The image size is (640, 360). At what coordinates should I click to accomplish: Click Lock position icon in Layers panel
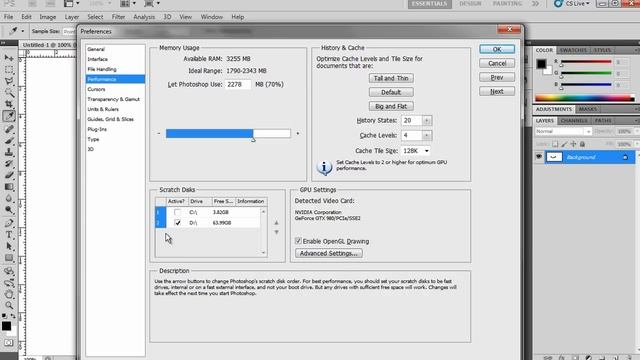[x=573, y=144]
